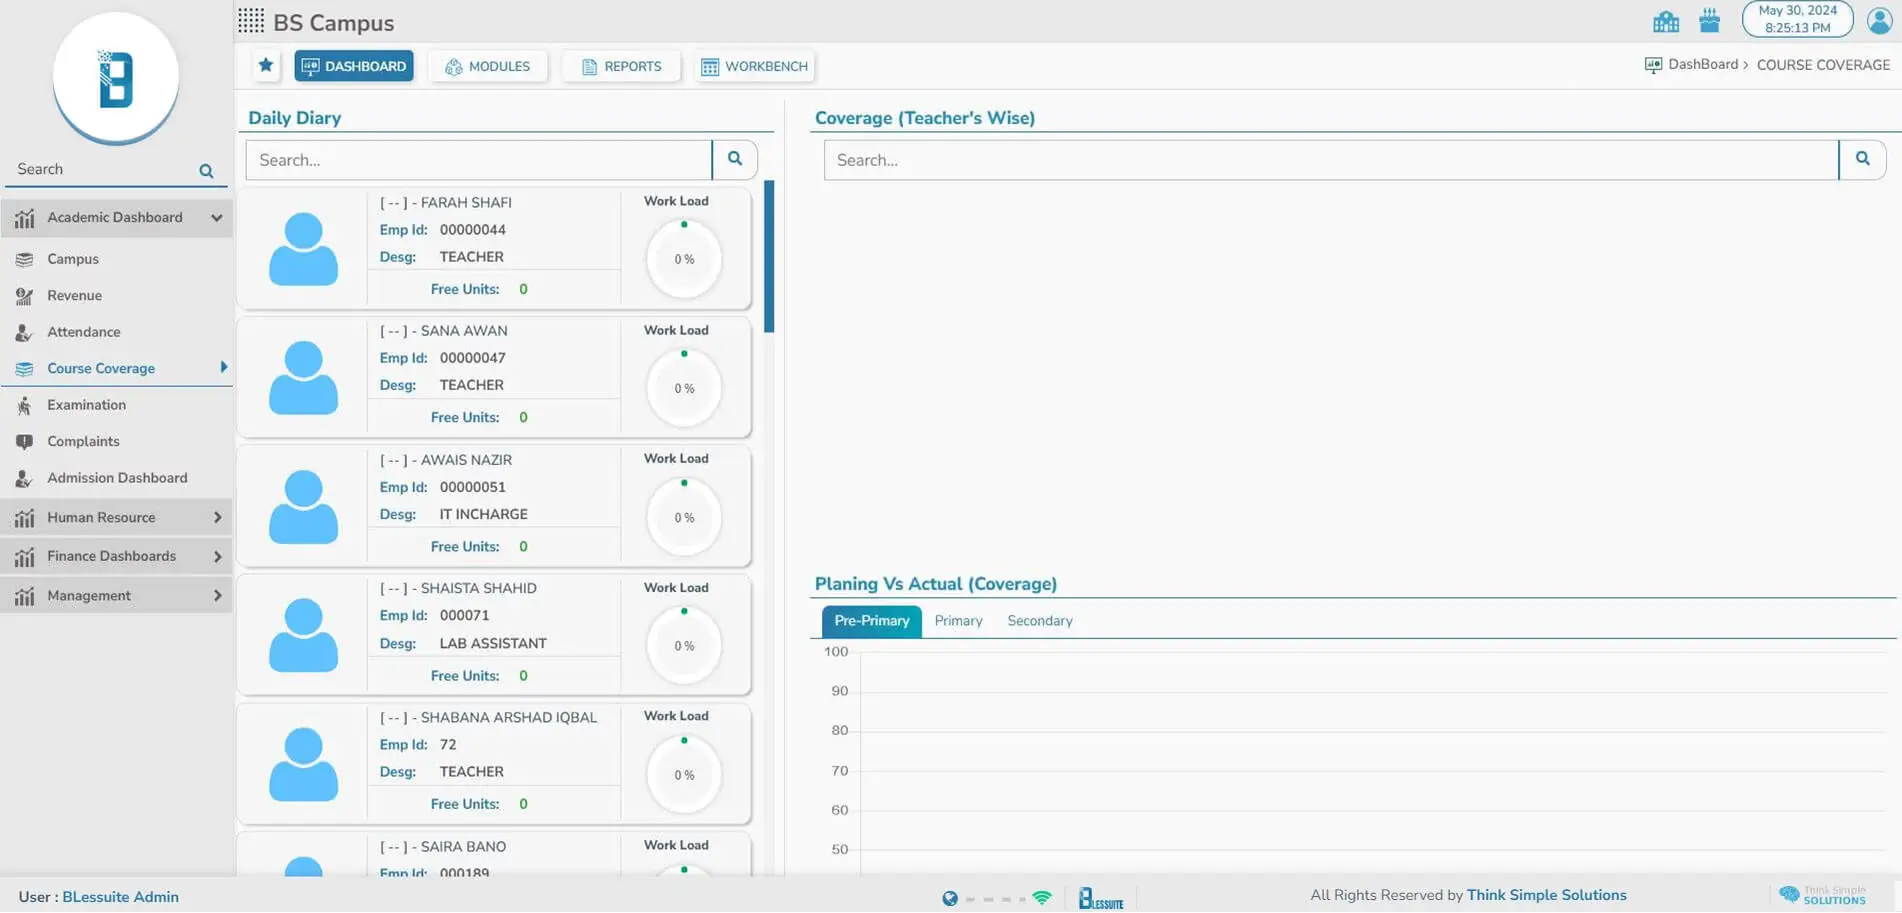Click the globe icon in status bar

pyautogui.click(x=949, y=898)
